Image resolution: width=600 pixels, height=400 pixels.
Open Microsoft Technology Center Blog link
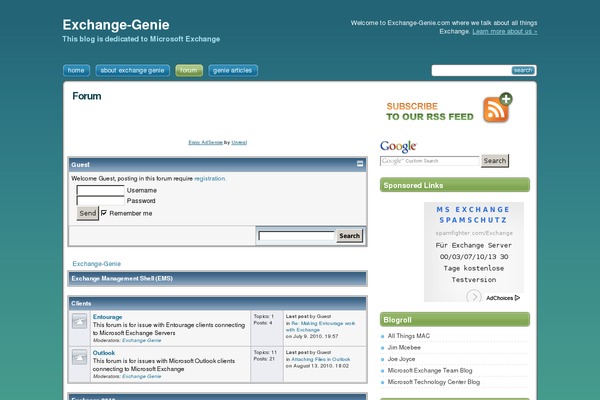434,382
